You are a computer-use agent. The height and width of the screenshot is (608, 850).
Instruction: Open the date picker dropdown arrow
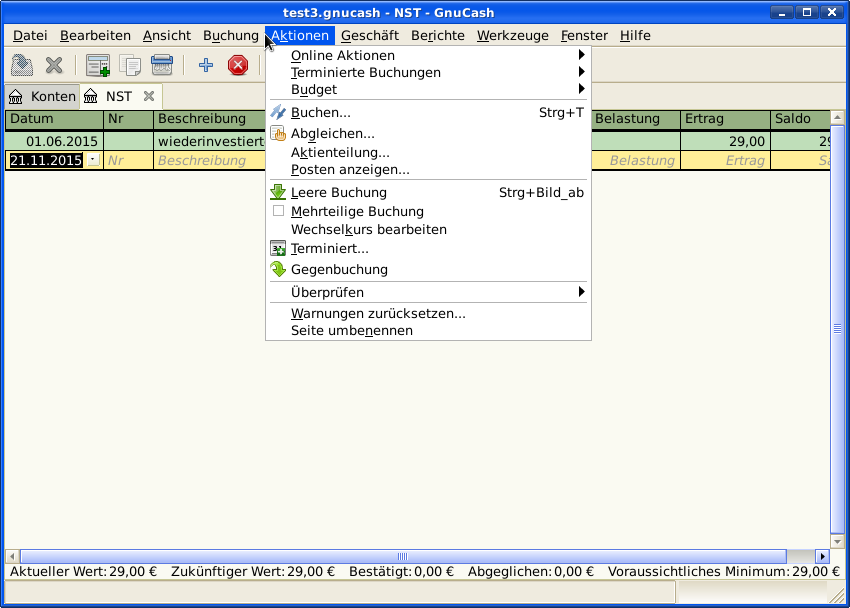tap(93, 160)
